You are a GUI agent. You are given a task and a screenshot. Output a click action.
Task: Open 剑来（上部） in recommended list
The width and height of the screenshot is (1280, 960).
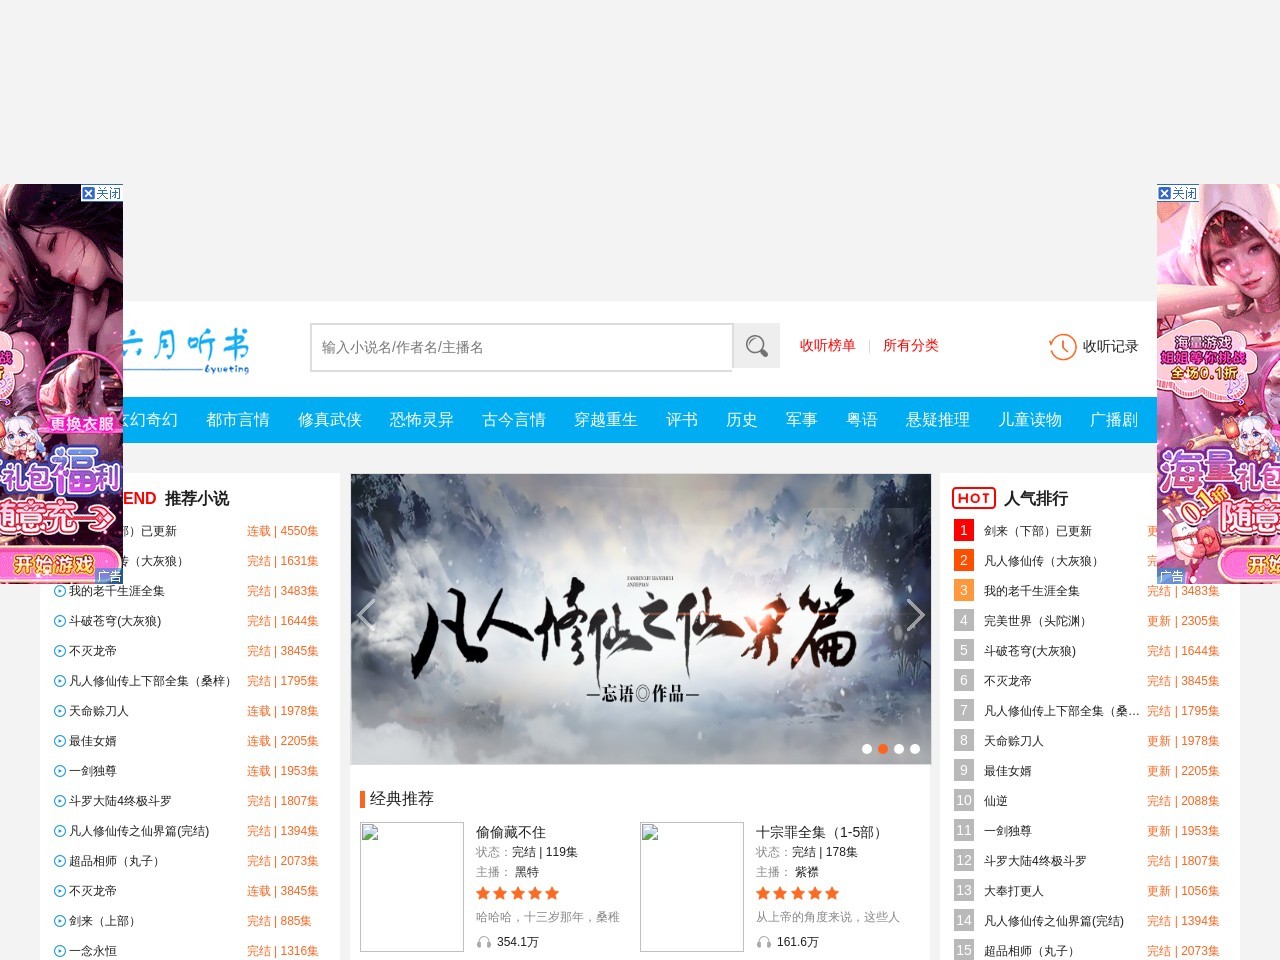coord(105,921)
